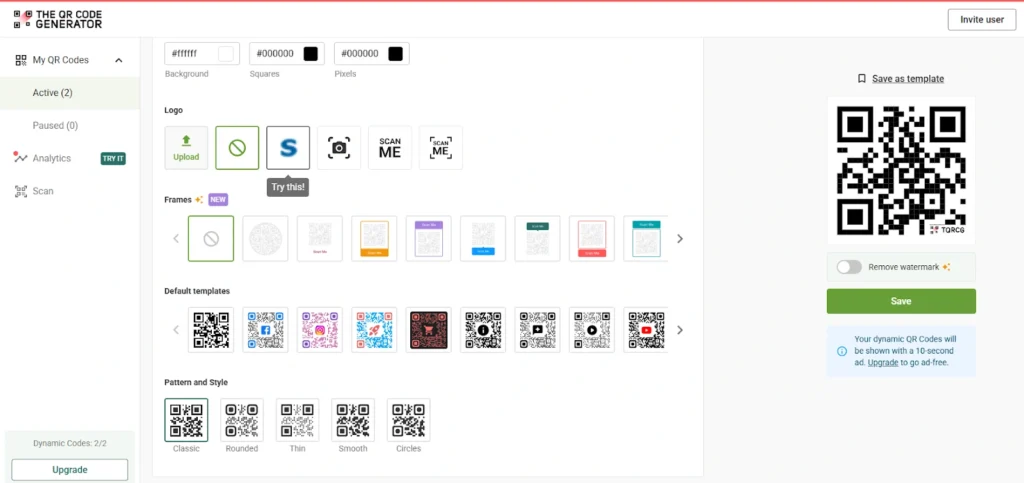The width and height of the screenshot is (1024, 483).
Task: Click the Upload logo button
Action: [x=186, y=148]
